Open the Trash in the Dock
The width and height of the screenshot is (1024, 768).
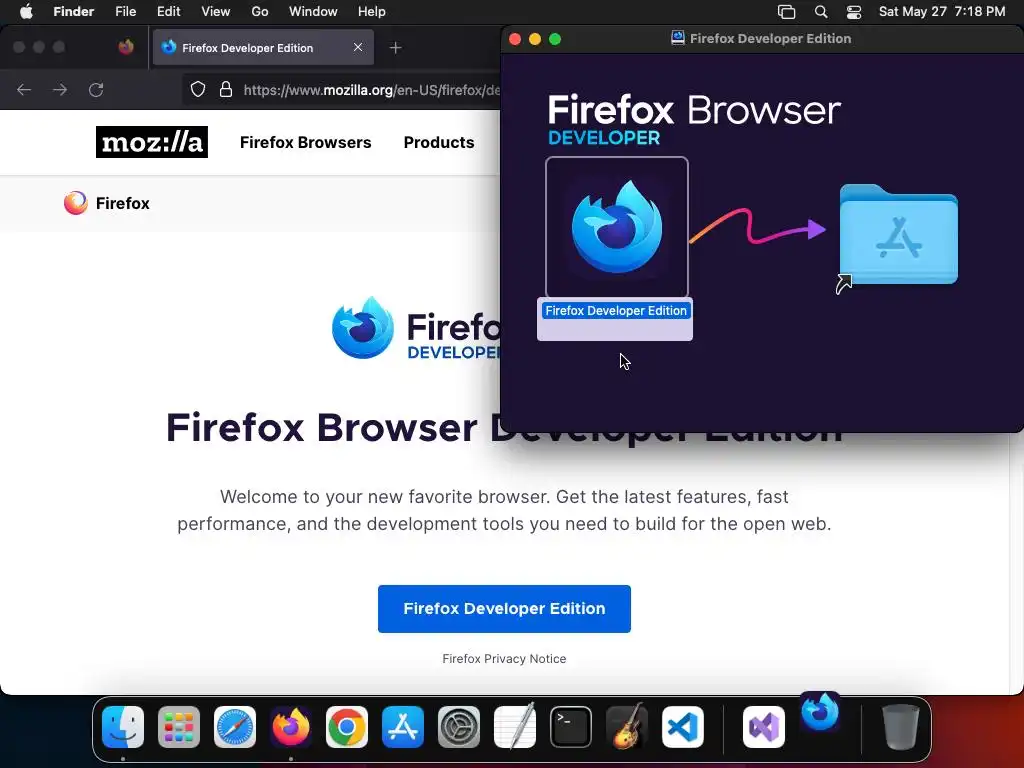901,727
